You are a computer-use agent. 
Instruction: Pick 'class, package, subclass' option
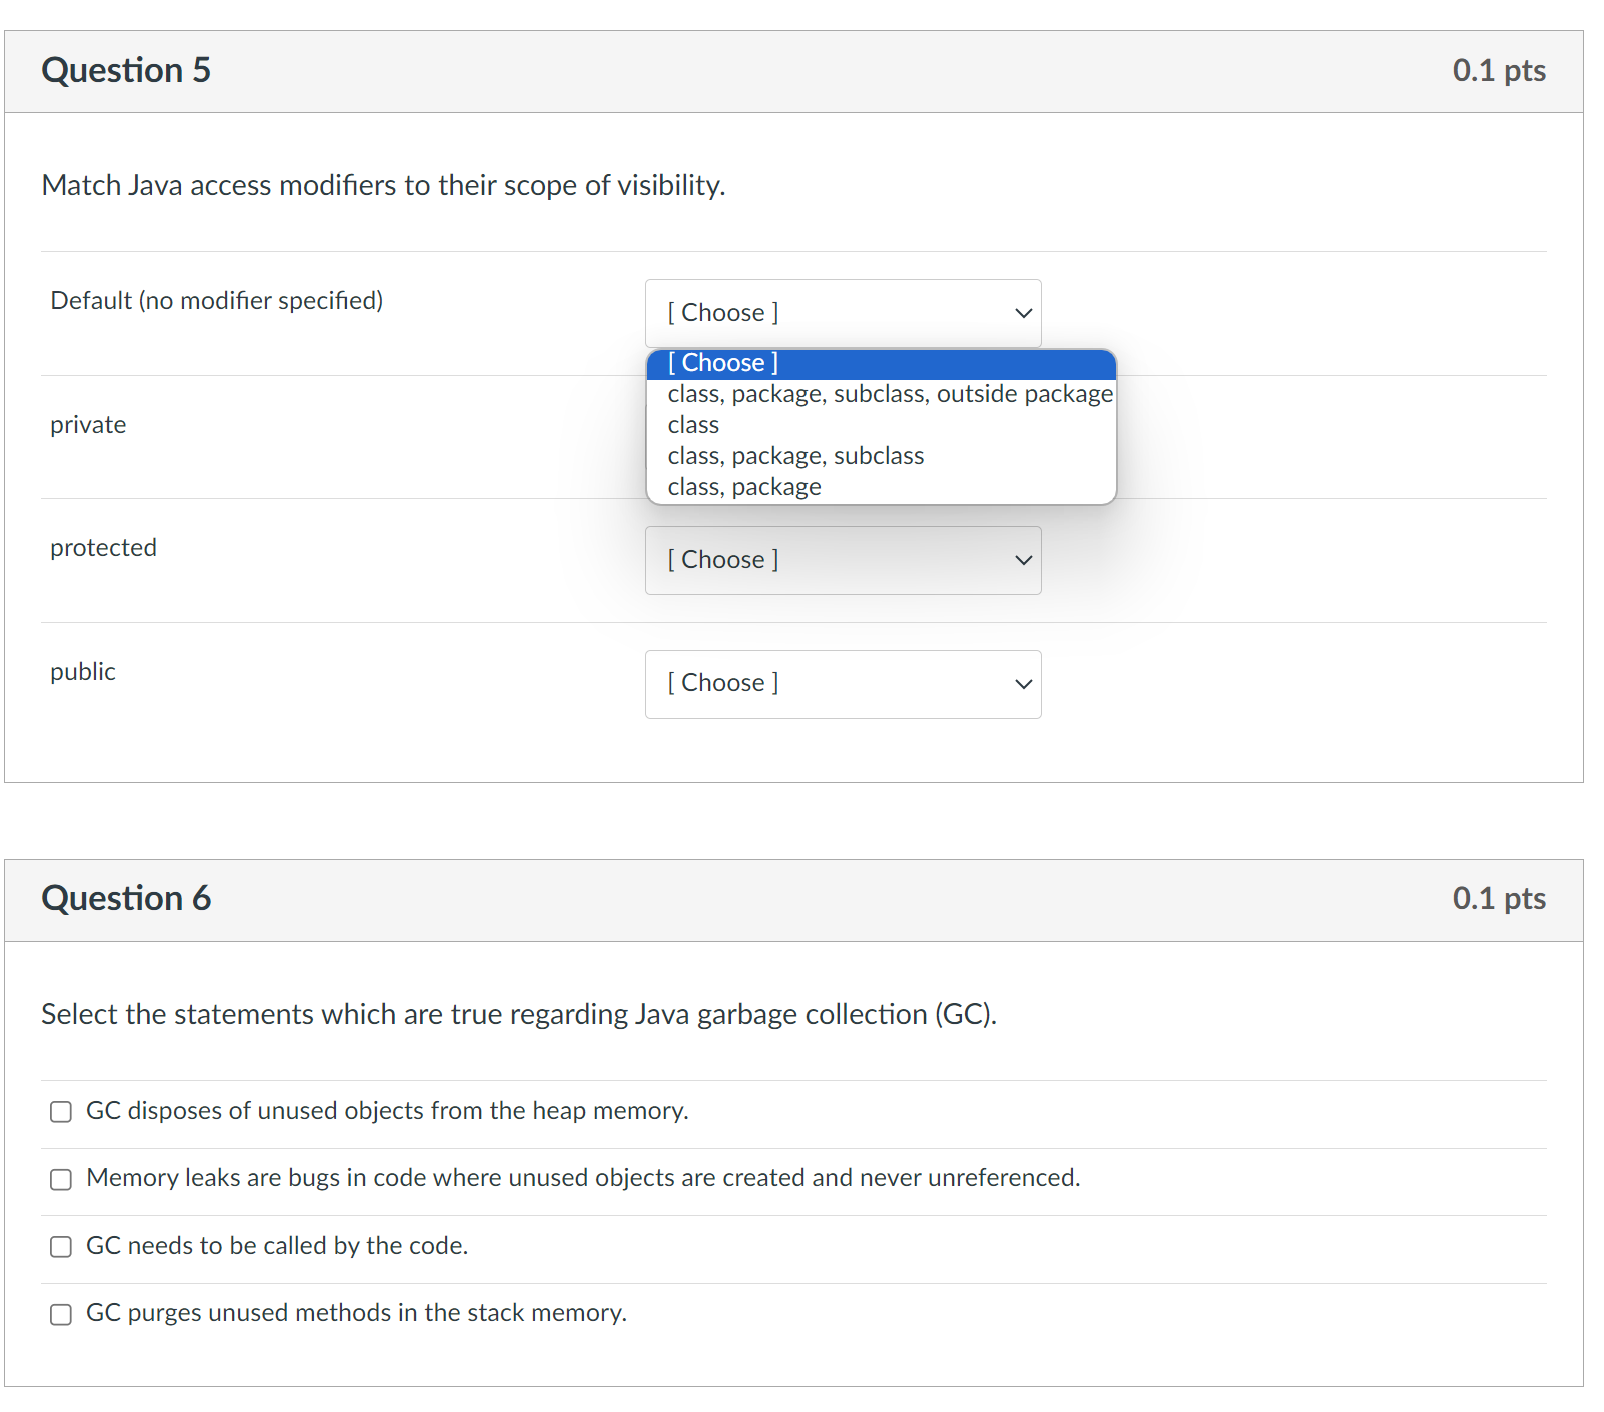[881, 456]
